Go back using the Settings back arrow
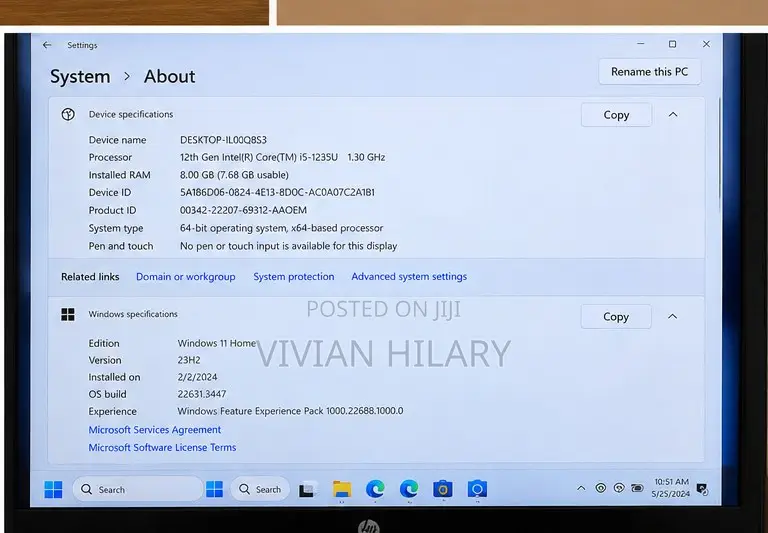Viewport: 768px width, 533px height. (47, 45)
